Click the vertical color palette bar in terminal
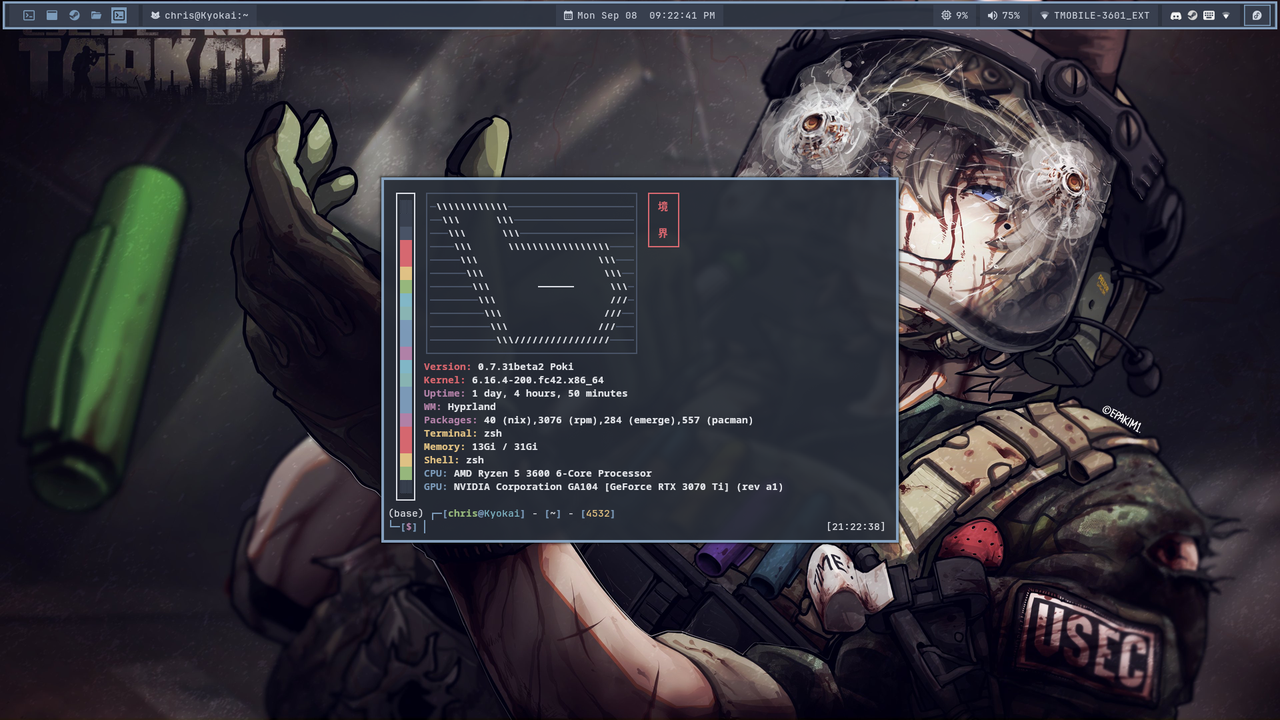This screenshot has height=720, width=1280. coord(405,346)
